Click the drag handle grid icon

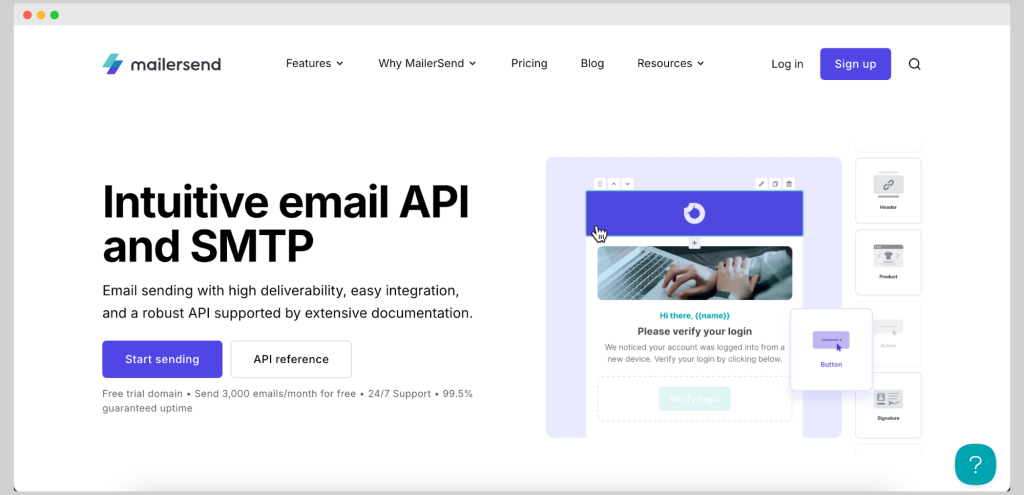click(x=600, y=184)
